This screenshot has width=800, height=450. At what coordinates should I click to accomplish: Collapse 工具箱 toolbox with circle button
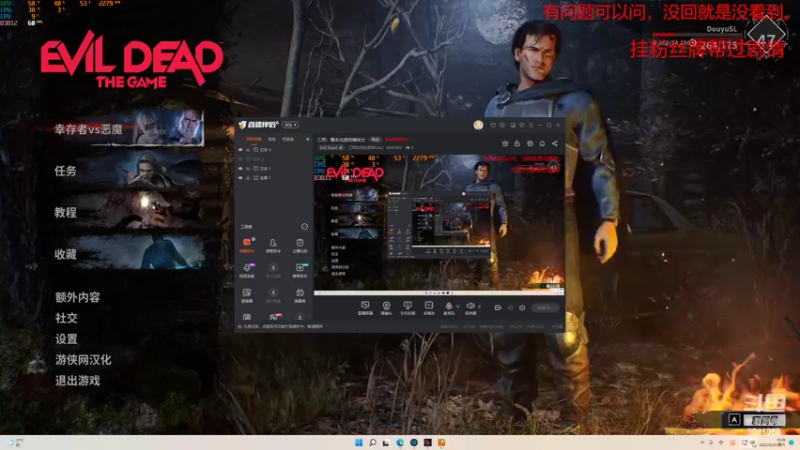coord(305,226)
